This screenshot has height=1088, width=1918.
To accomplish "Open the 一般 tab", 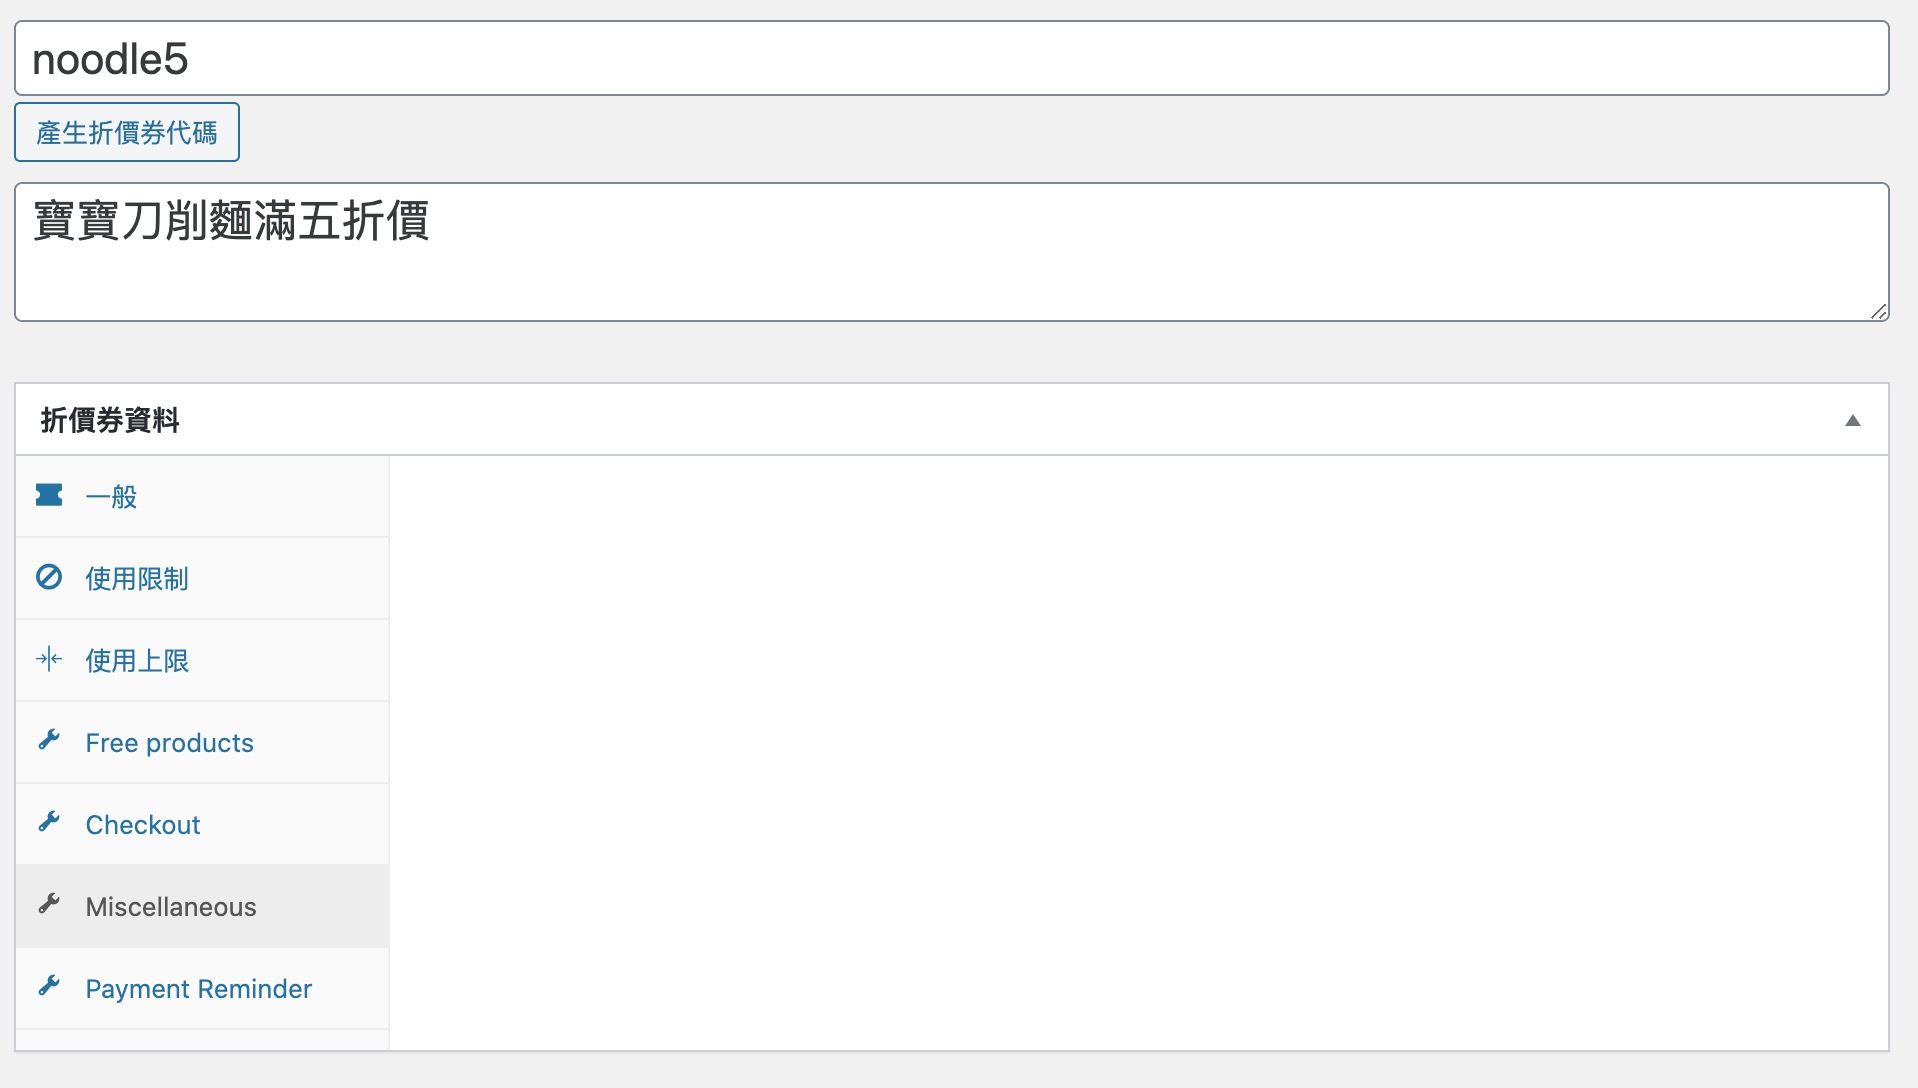I will click(202, 496).
